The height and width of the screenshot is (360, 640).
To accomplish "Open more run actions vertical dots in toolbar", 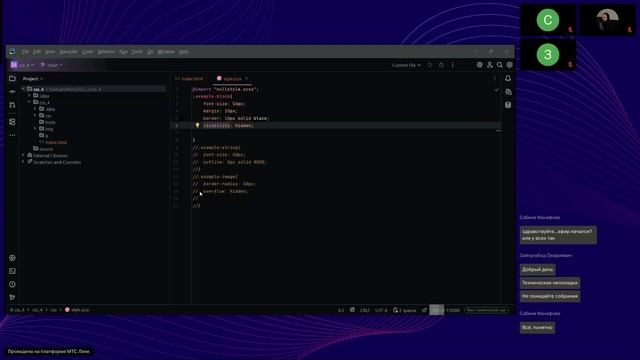I will [x=453, y=65].
